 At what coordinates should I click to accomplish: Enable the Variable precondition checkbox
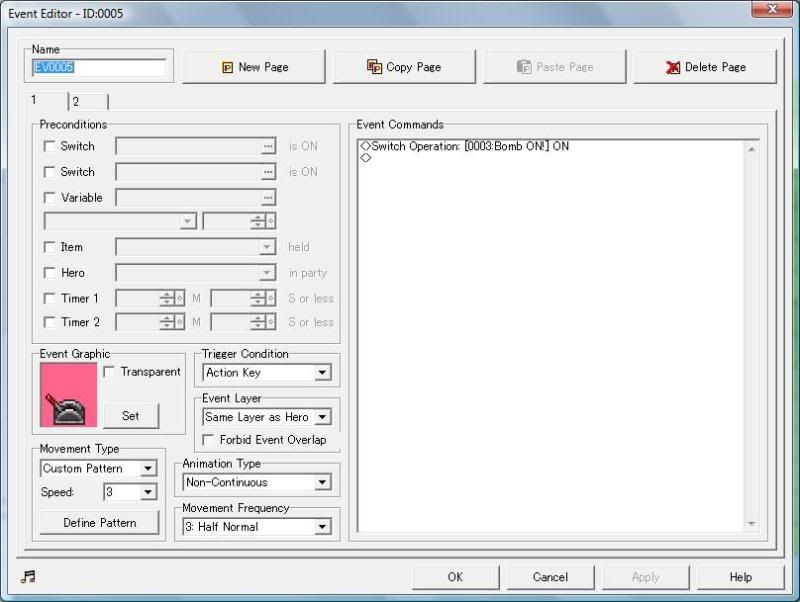(x=49, y=197)
